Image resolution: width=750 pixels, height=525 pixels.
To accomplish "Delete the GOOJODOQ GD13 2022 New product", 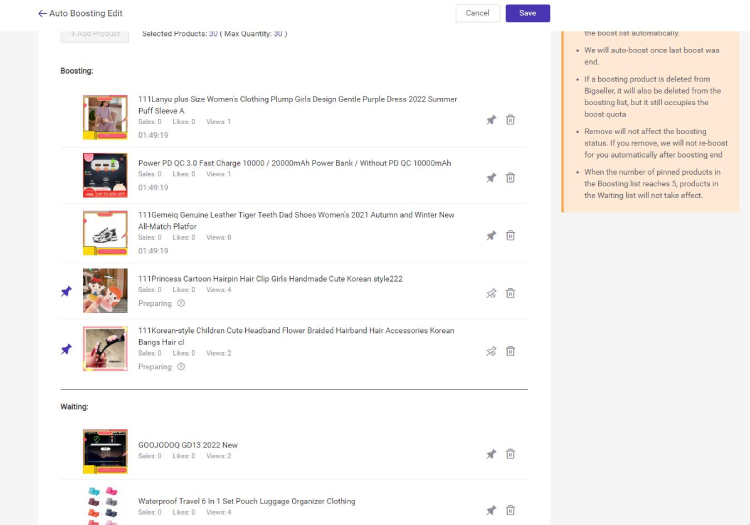I will click(510, 454).
